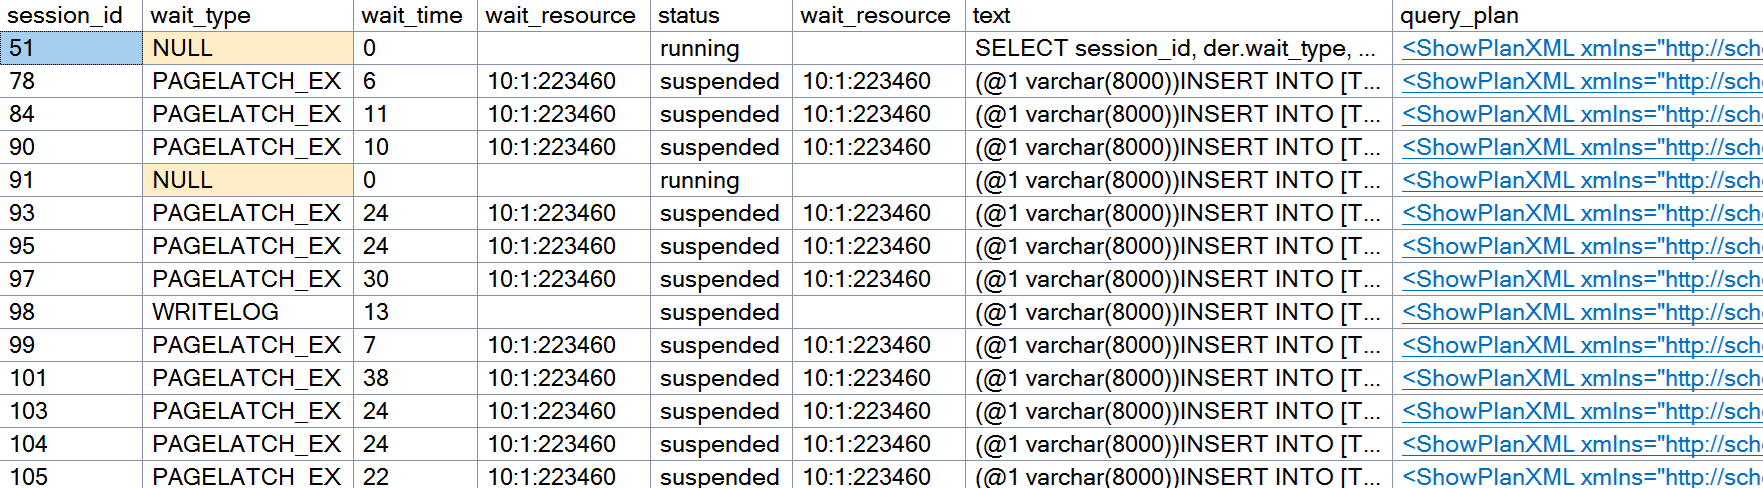The width and height of the screenshot is (1763, 488).
Task: Open the query plan link for session 51
Action: [1580, 48]
